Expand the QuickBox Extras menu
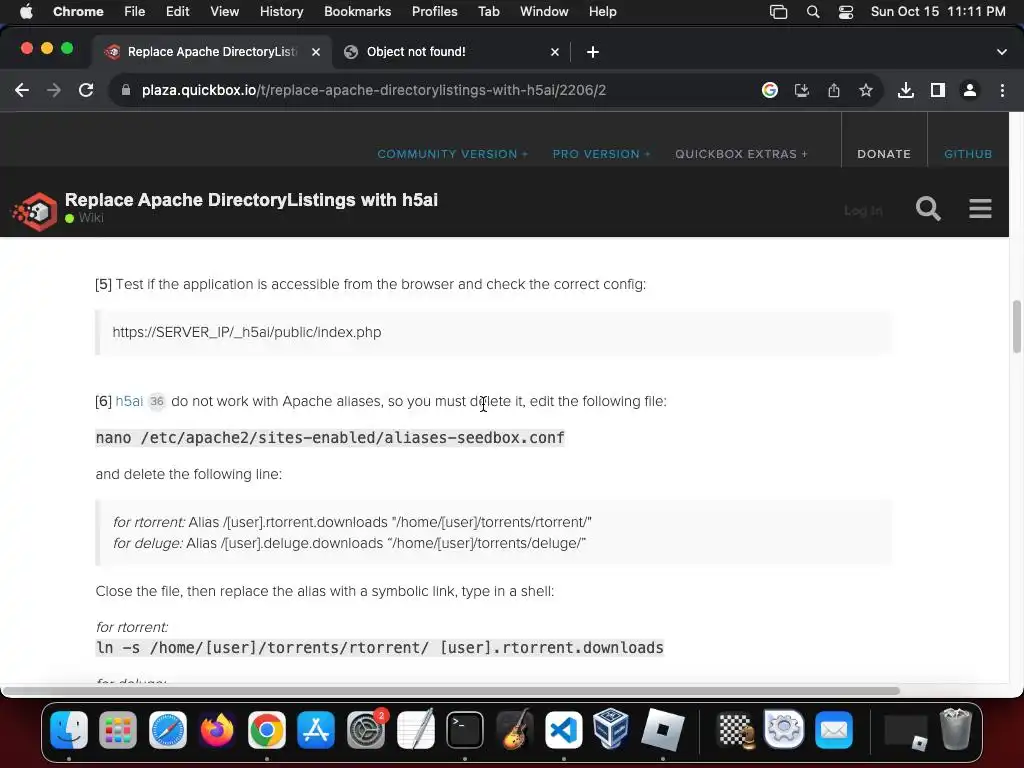 tap(741, 154)
